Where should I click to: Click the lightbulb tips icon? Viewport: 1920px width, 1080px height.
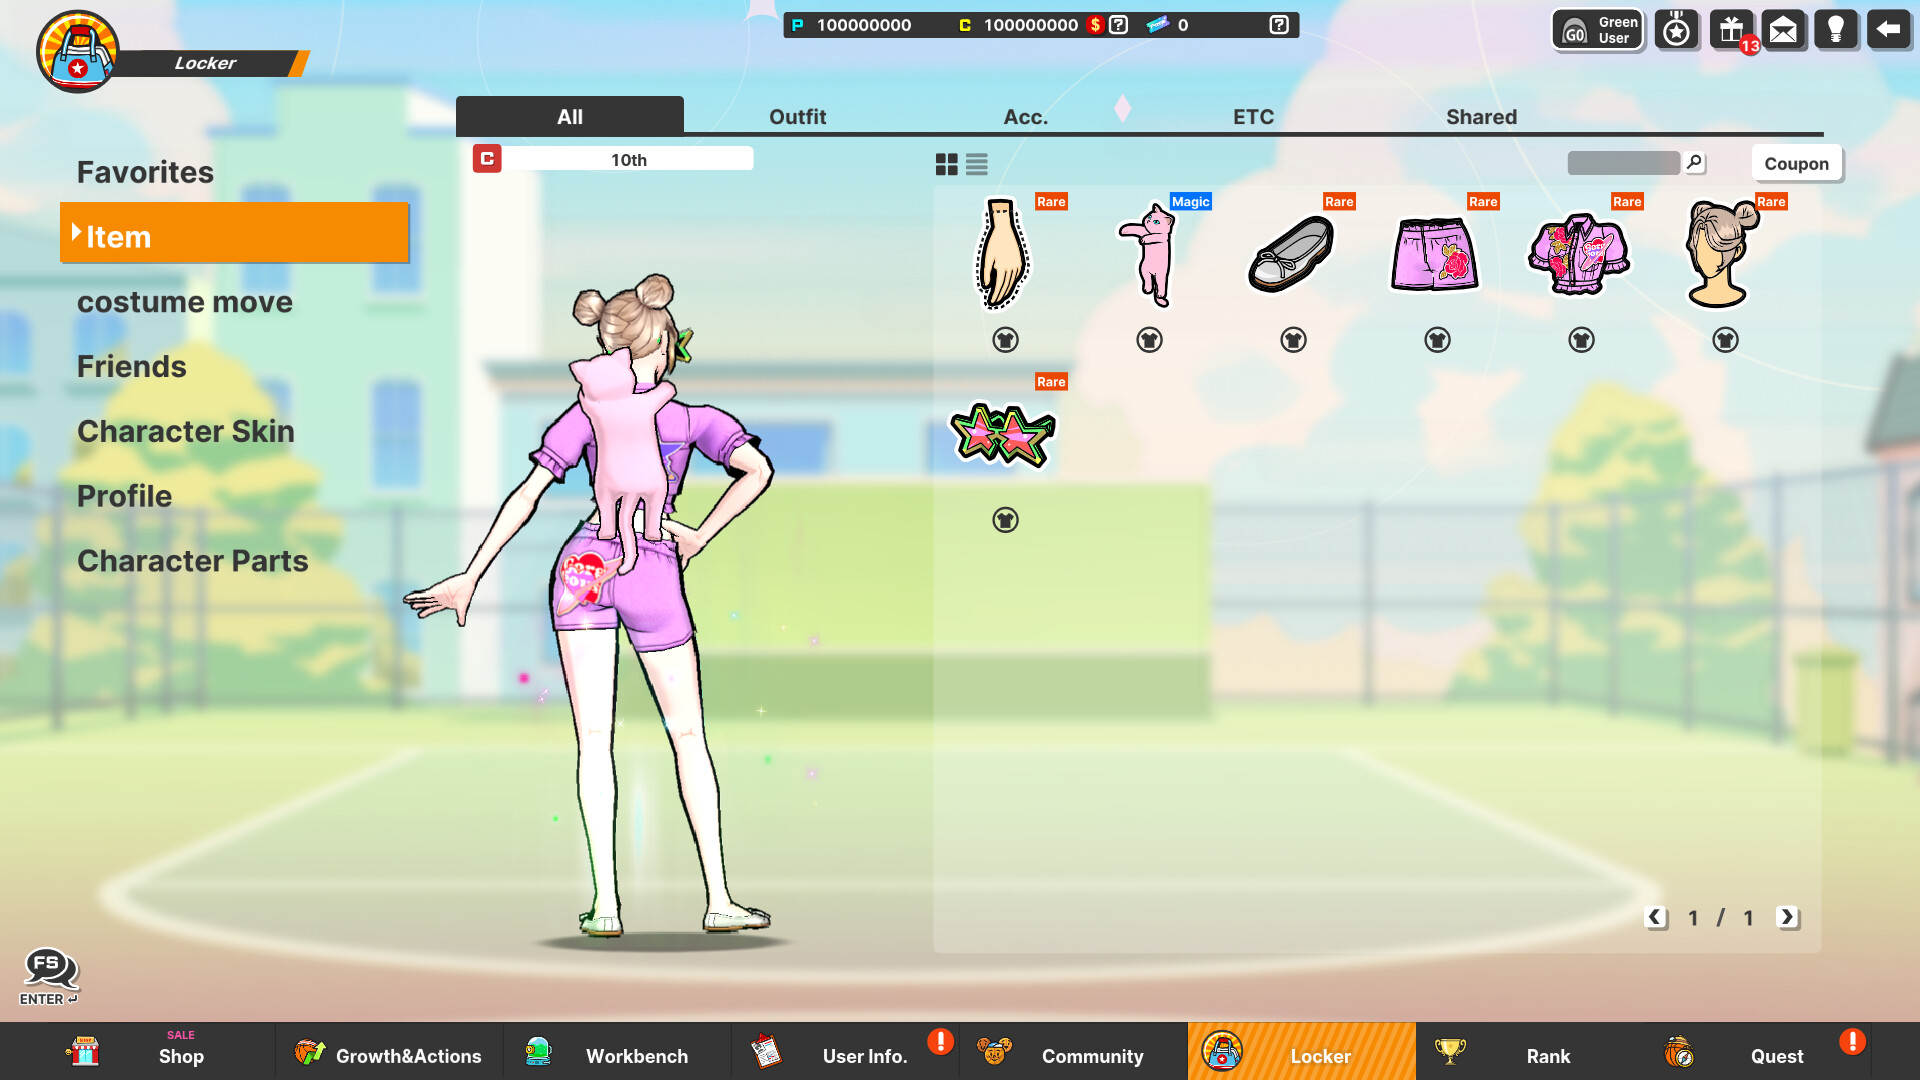(x=1837, y=29)
